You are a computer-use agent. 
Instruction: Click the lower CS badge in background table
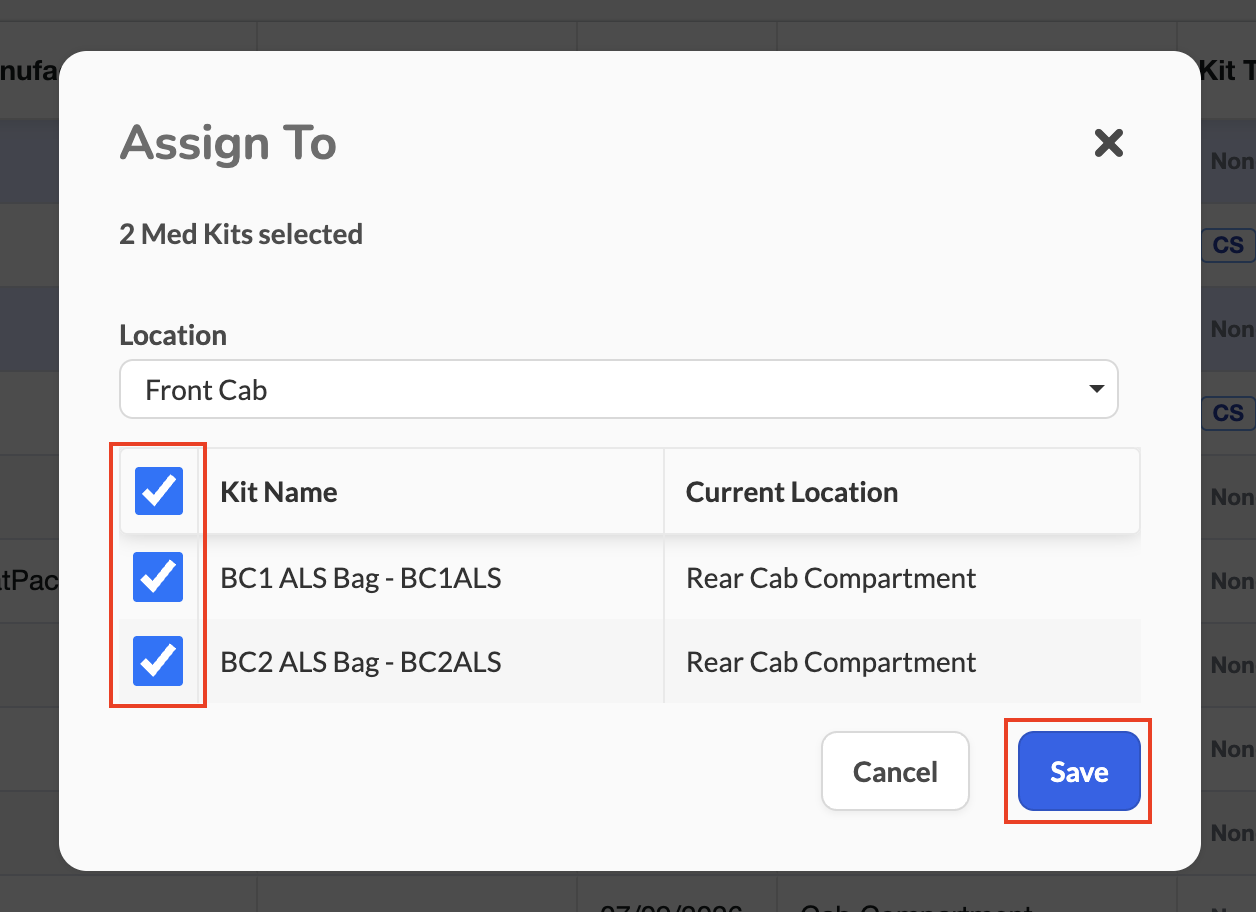(x=1228, y=413)
